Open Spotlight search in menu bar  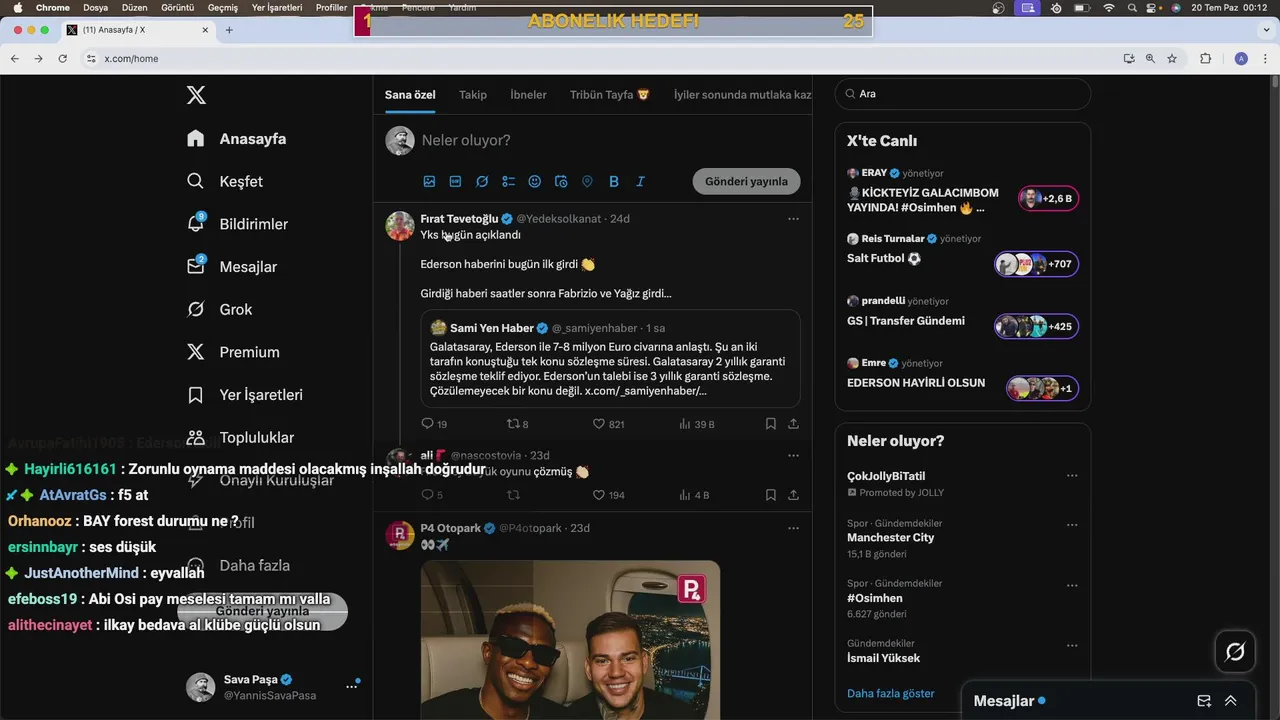coord(1131,7)
